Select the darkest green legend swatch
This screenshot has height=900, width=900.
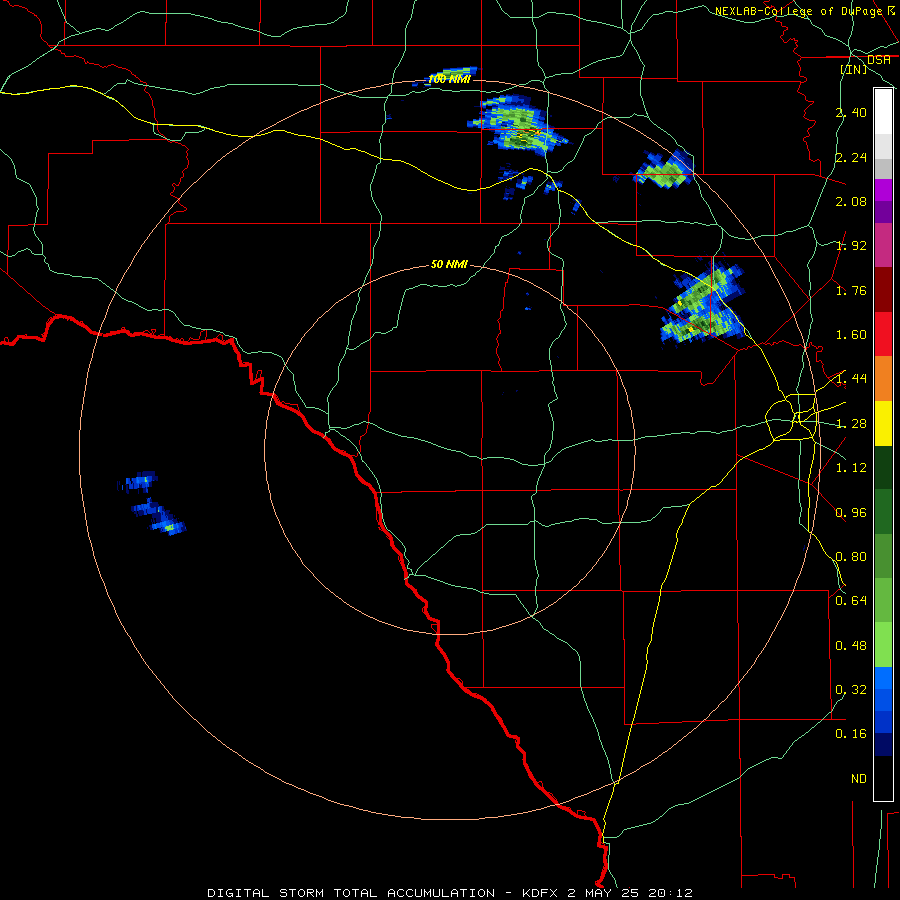click(883, 467)
